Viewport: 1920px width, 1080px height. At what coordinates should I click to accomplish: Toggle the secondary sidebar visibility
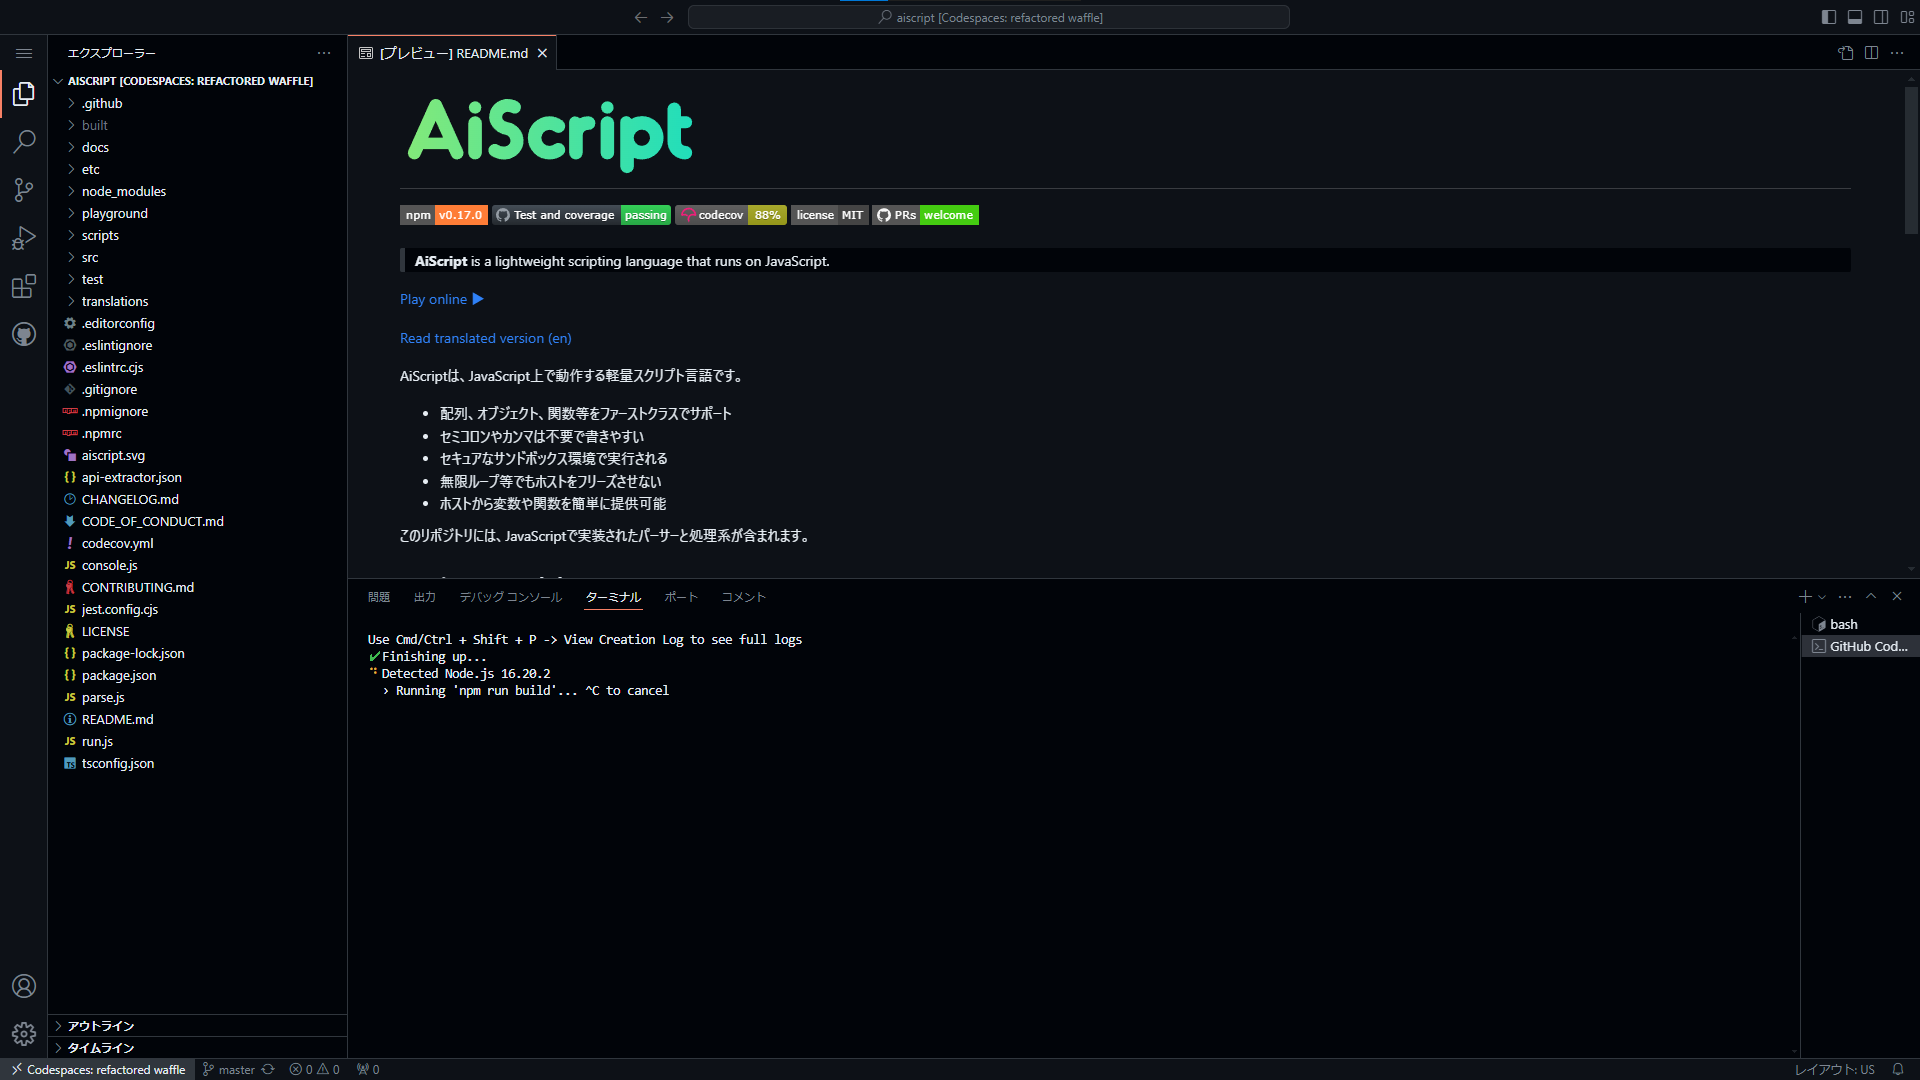click(x=1881, y=17)
